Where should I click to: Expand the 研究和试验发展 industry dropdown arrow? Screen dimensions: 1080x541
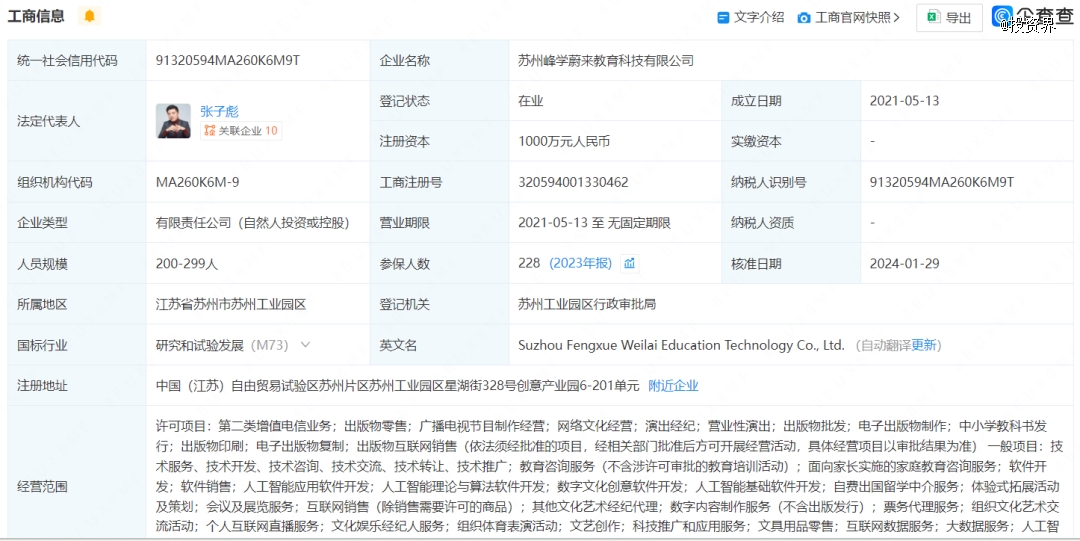click(x=305, y=345)
